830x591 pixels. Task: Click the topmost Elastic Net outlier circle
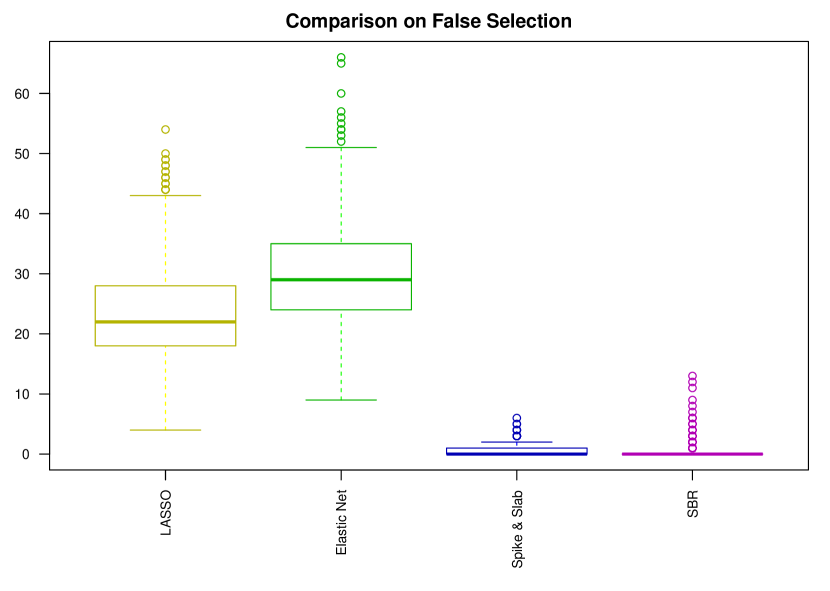point(341,57)
